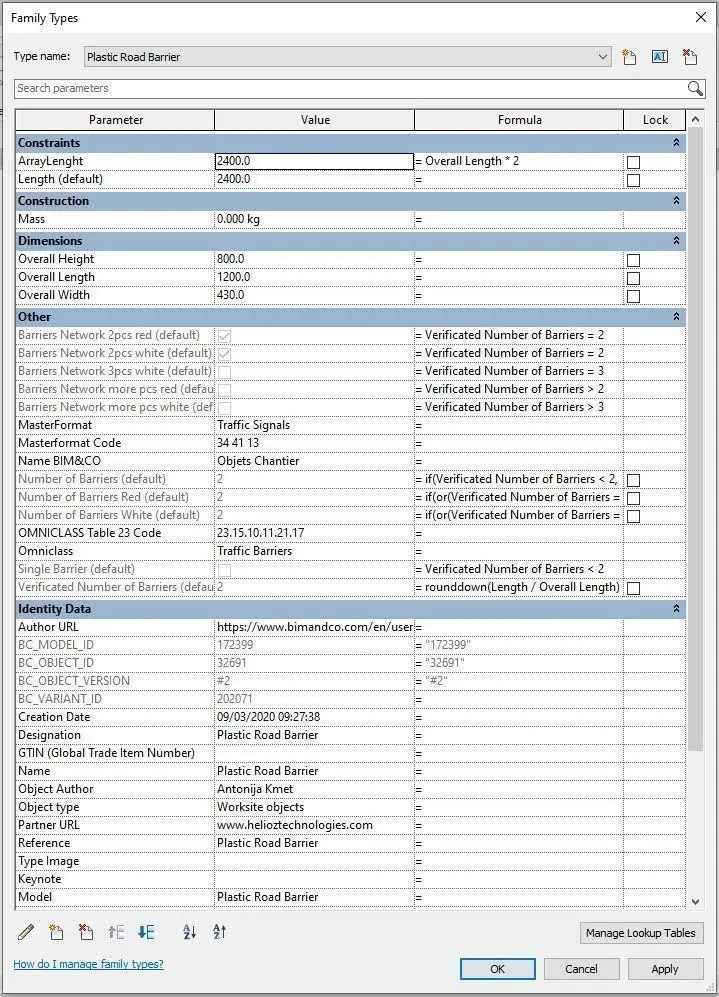Screen dimensions: 719x997
Task: Collapse the Constraints group
Action: click(x=676, y=142)
